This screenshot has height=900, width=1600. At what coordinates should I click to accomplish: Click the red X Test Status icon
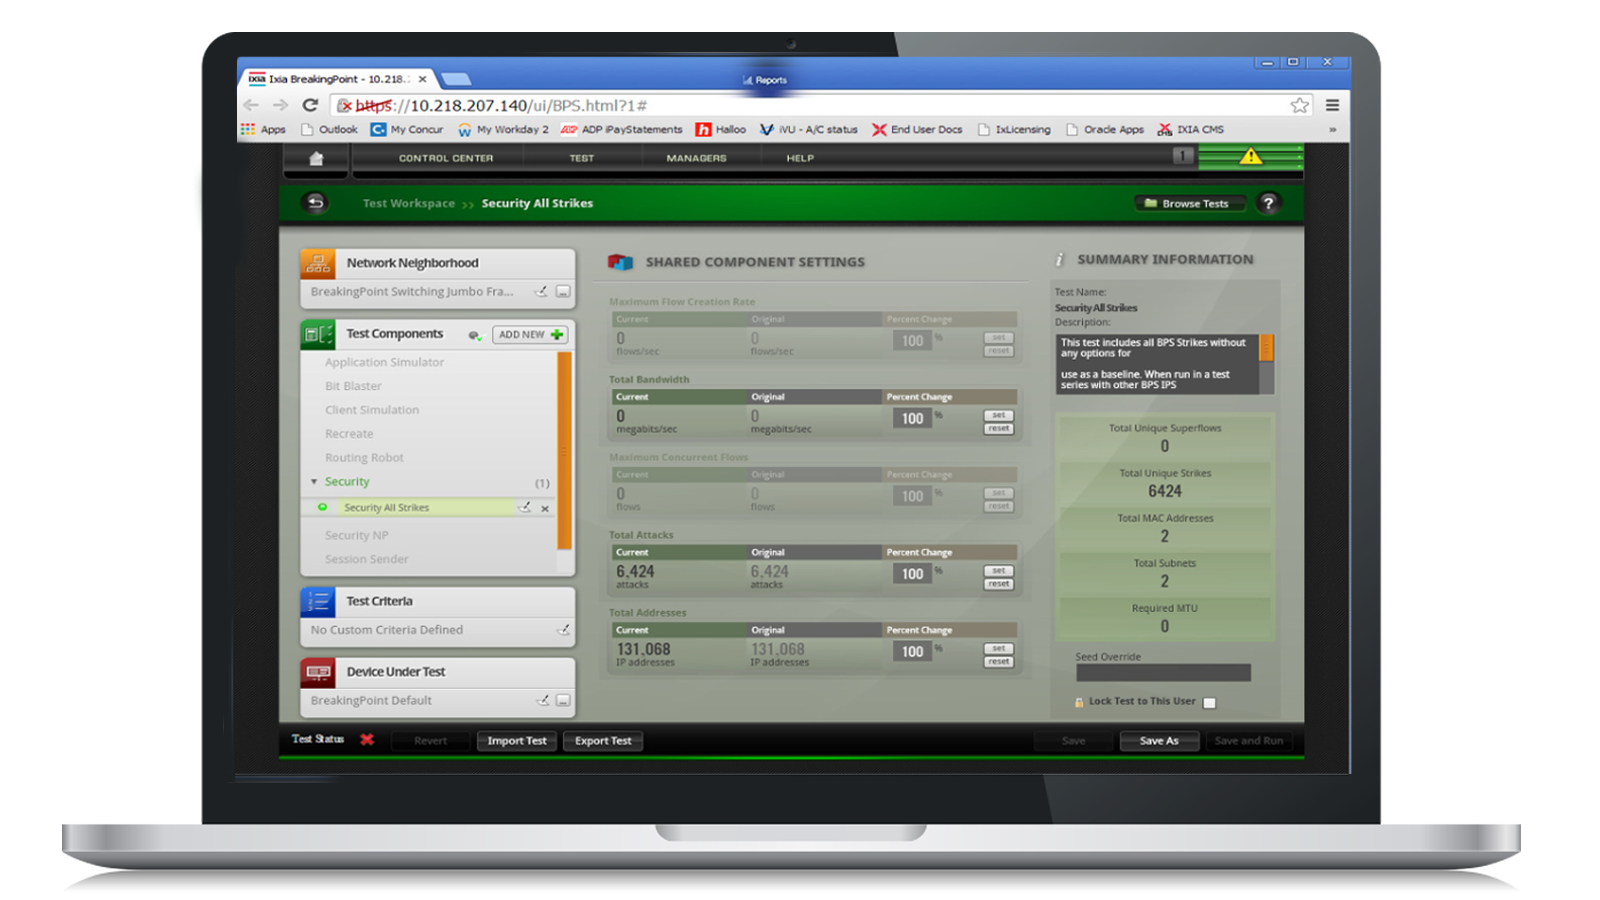tap(367, 739)
